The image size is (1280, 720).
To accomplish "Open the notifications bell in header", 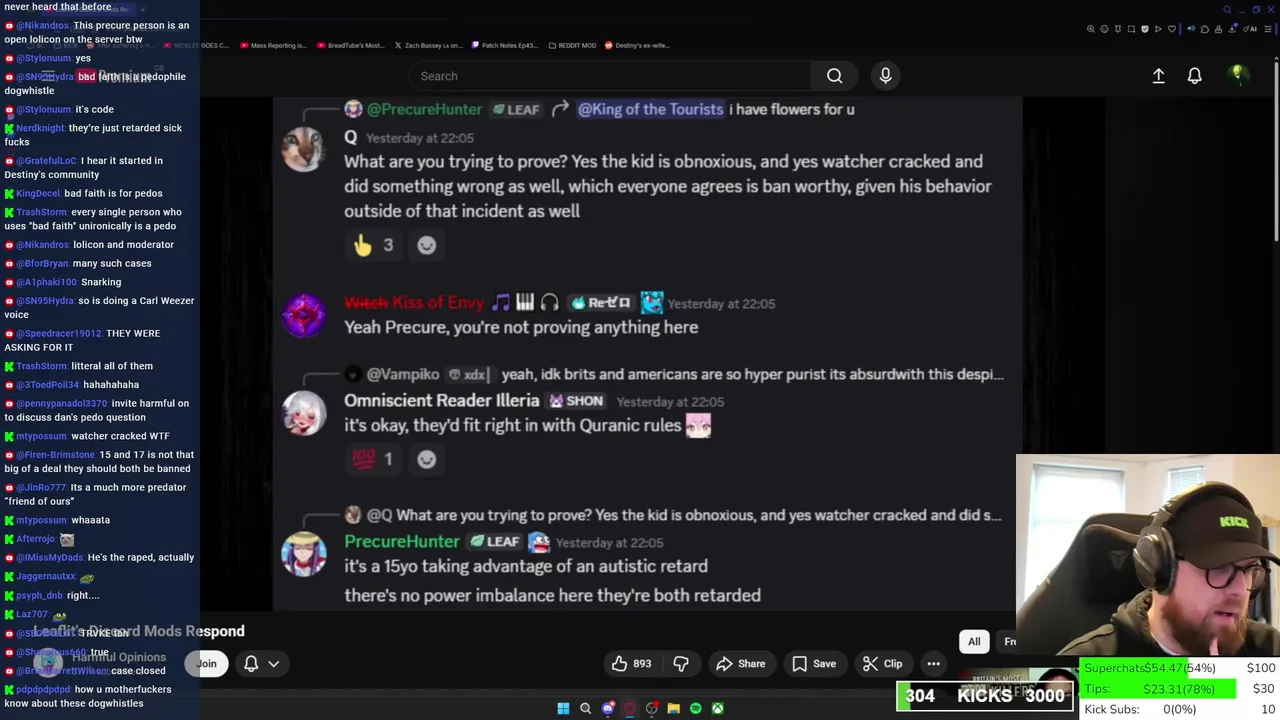I will [x=1194, y=76].
